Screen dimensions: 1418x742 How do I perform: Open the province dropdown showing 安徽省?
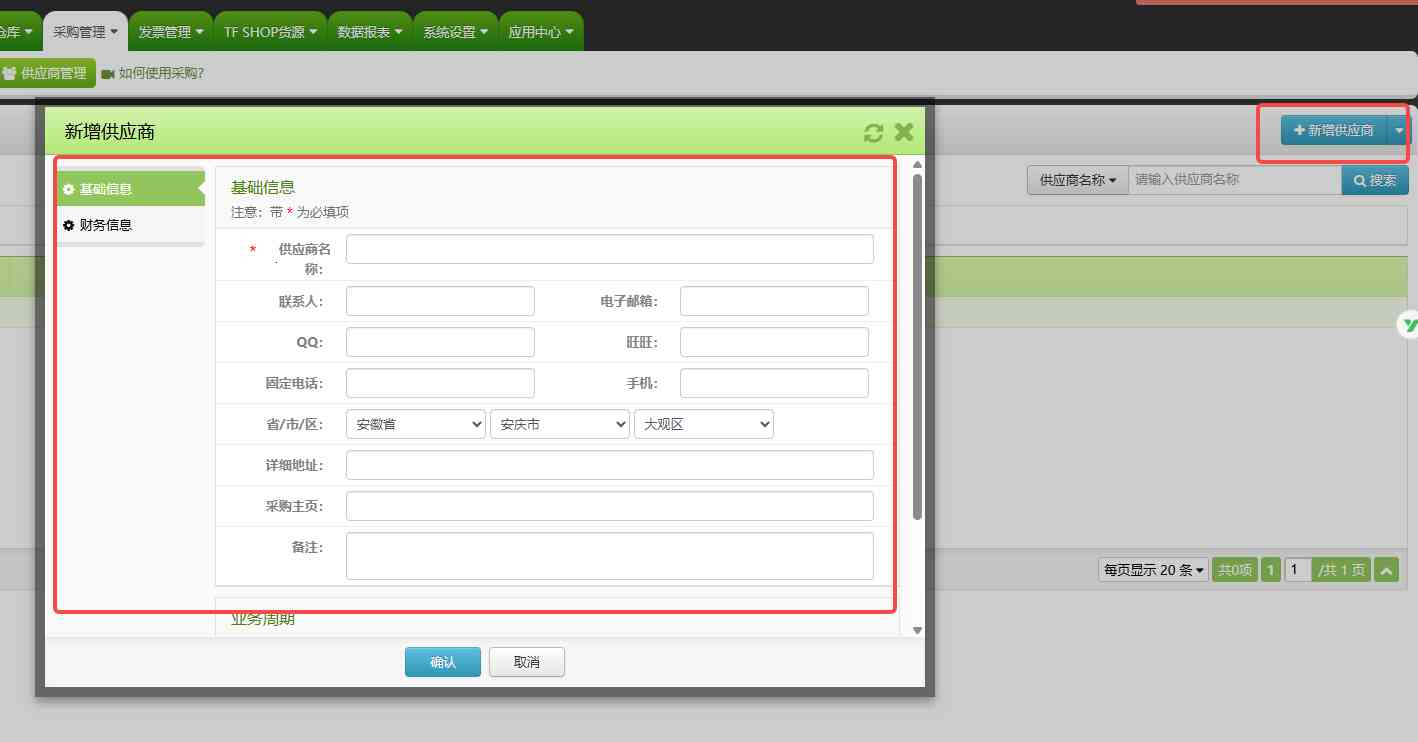(x=415, y=424)
